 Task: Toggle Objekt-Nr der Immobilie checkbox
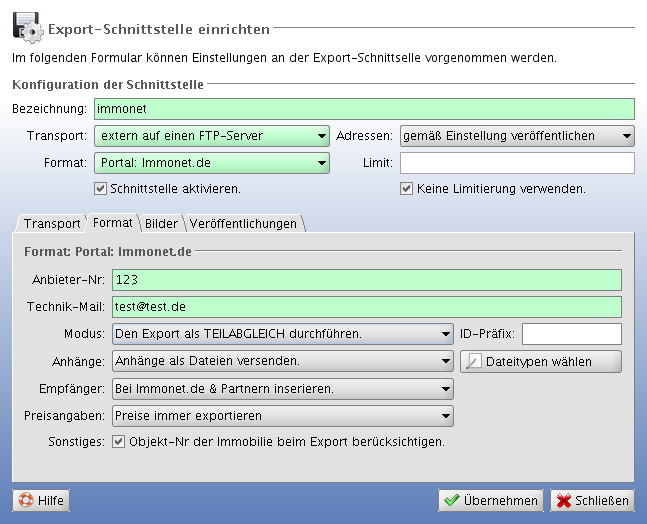[x=119, y=441]
